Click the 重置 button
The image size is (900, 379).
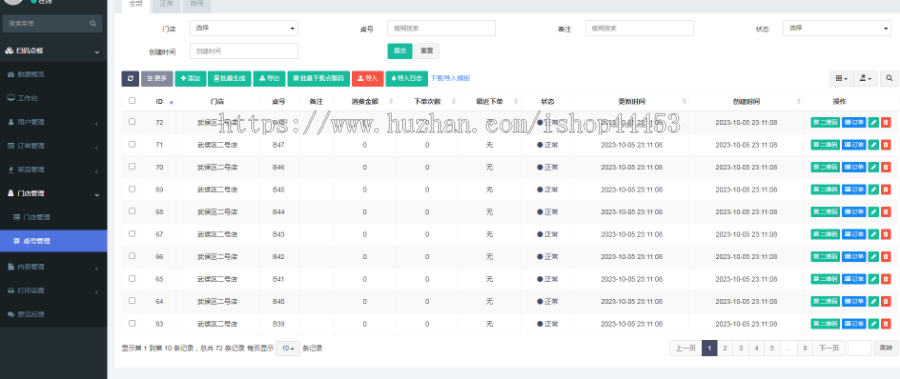tap(426, 51)
